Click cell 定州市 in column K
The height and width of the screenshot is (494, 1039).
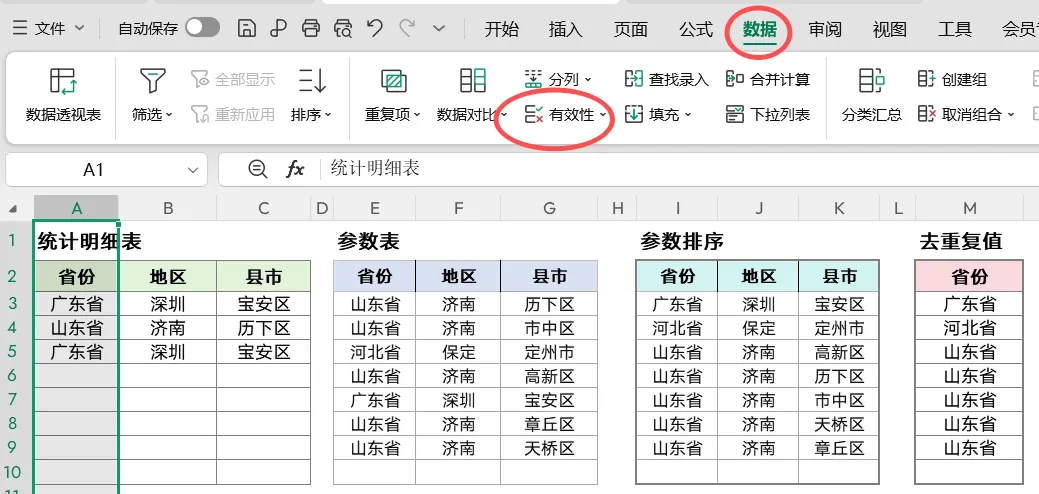point(839,328)
